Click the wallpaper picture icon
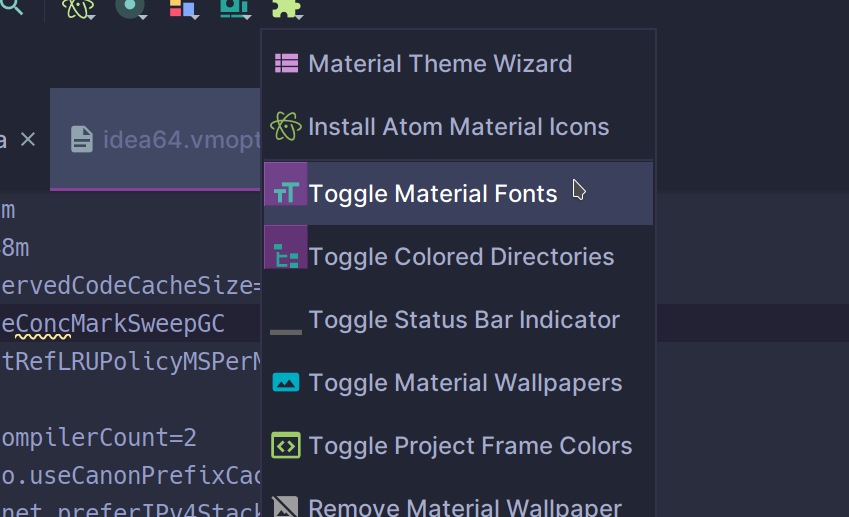The image size is (849, 517). (286, 382)
